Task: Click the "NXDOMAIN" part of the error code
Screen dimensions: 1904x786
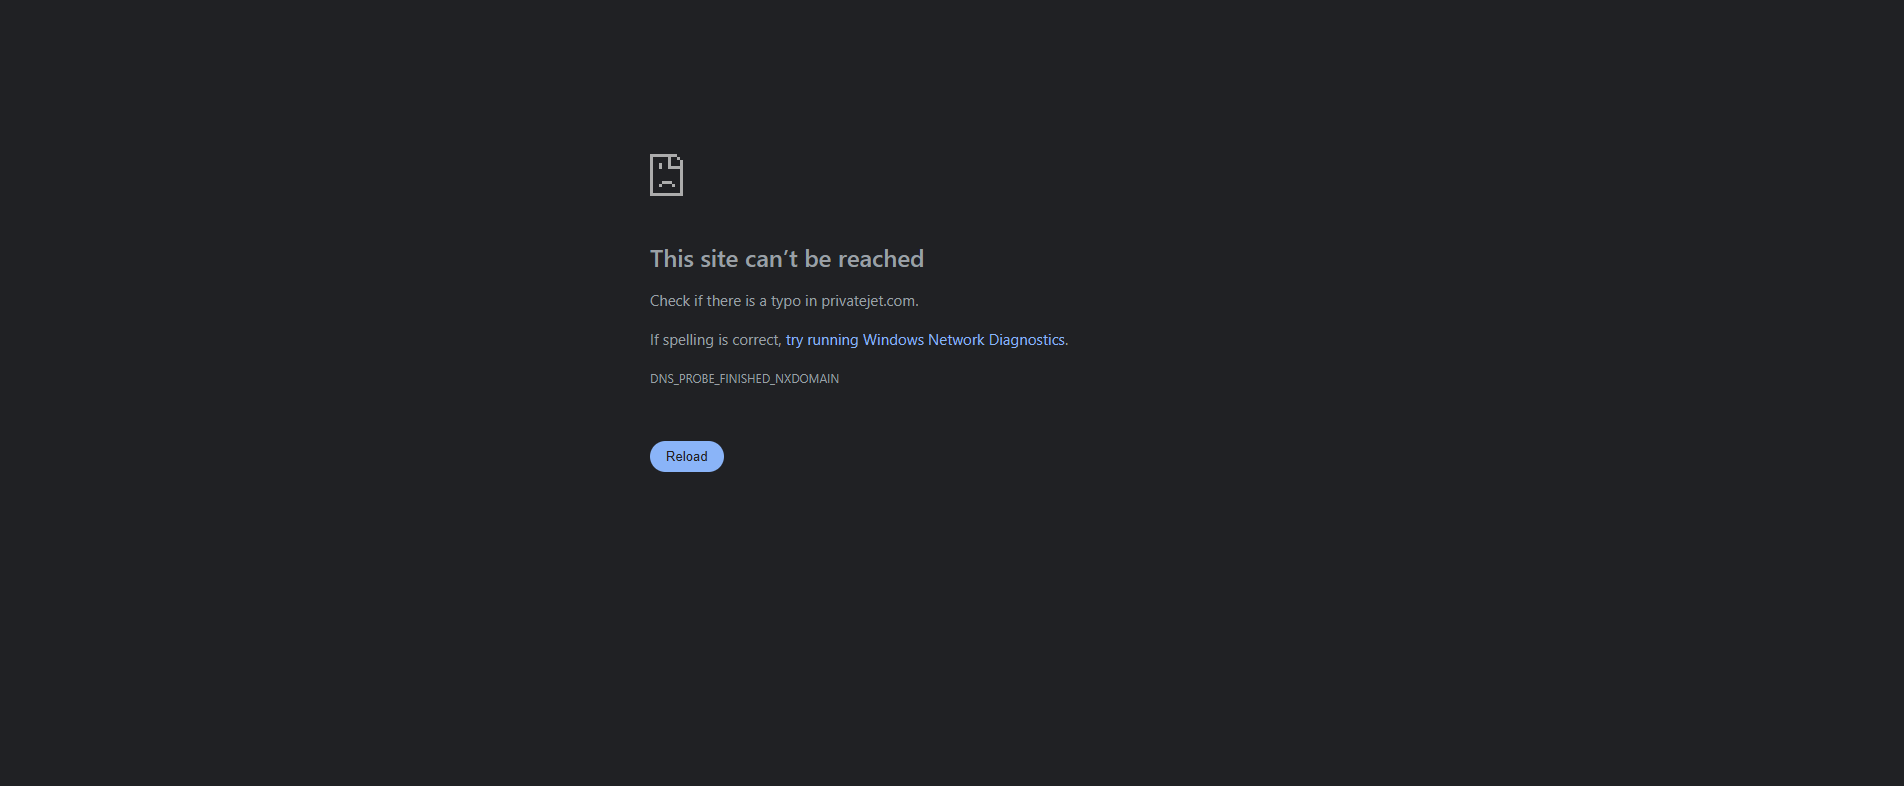Action: click(x=807, y=379)
